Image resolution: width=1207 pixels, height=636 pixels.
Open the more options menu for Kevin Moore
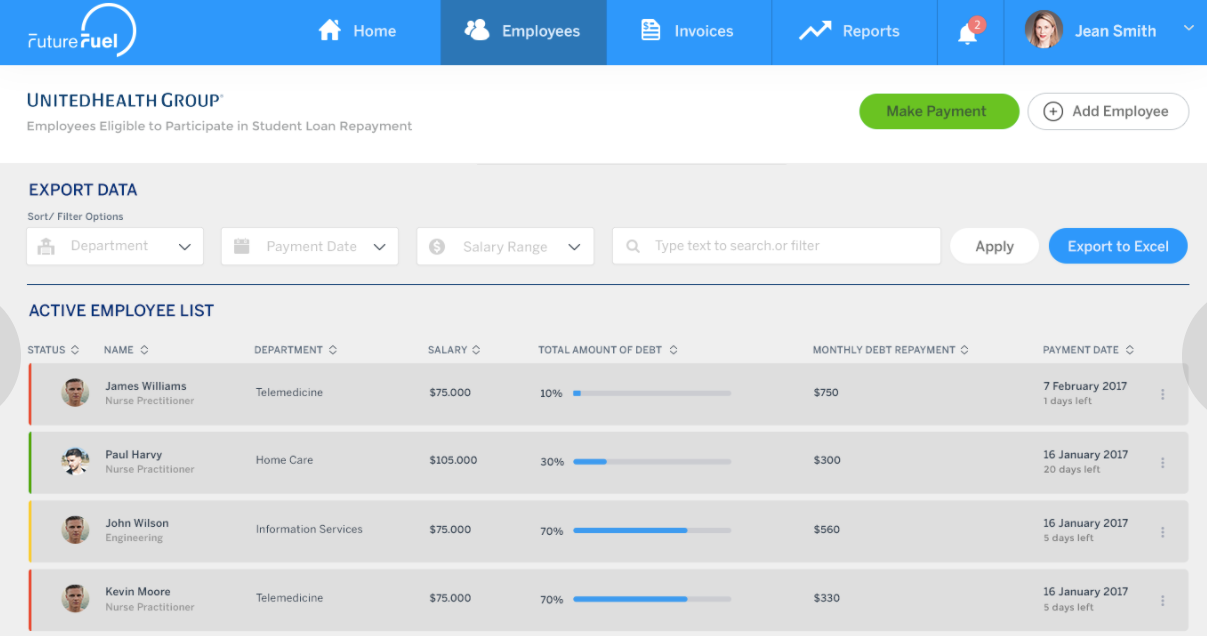[x=1162, y=600]
